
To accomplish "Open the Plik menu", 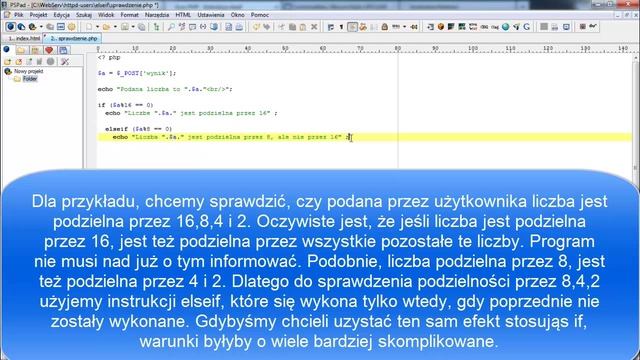I will [x=18, y=15].
